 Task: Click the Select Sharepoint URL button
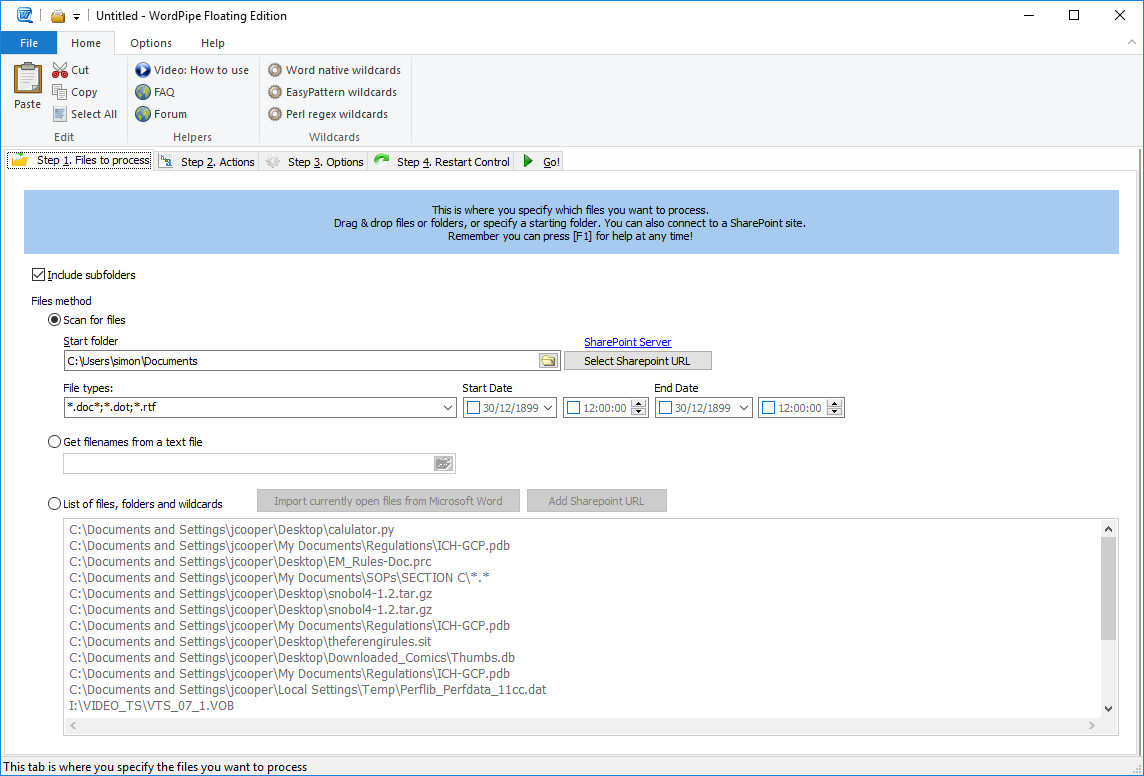[x=637, y=361]
